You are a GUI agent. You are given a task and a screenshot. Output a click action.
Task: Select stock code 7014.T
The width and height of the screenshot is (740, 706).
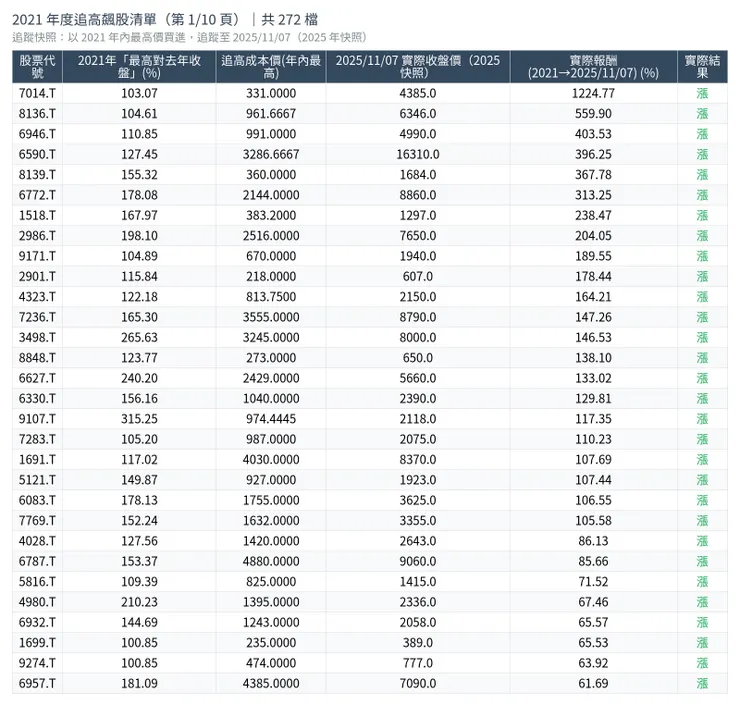[37, 93]
